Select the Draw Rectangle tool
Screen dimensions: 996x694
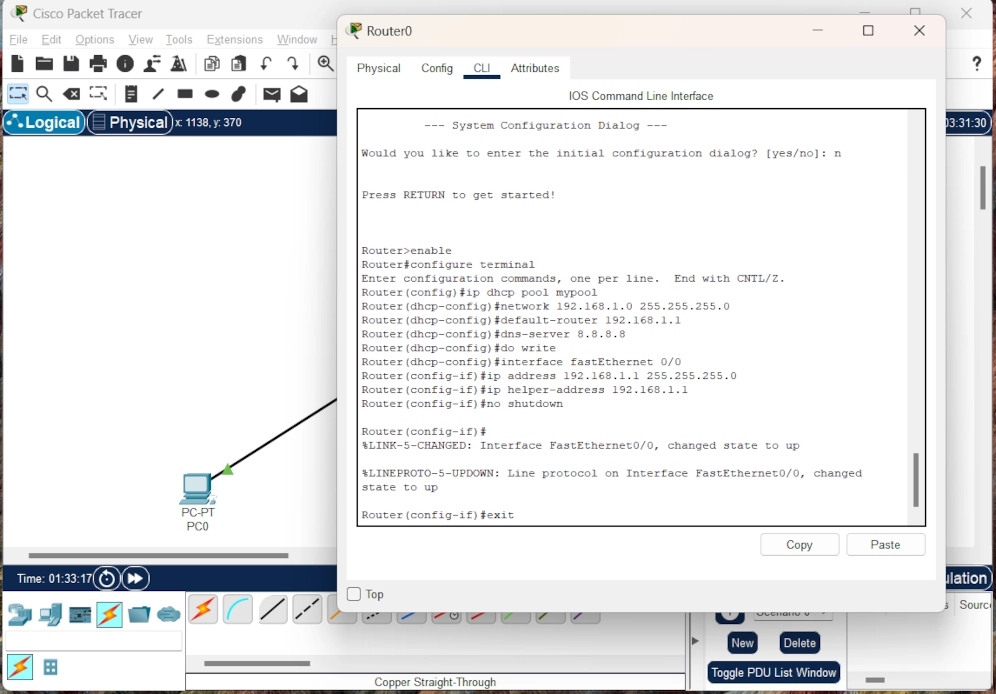click(x=185, y=94)
